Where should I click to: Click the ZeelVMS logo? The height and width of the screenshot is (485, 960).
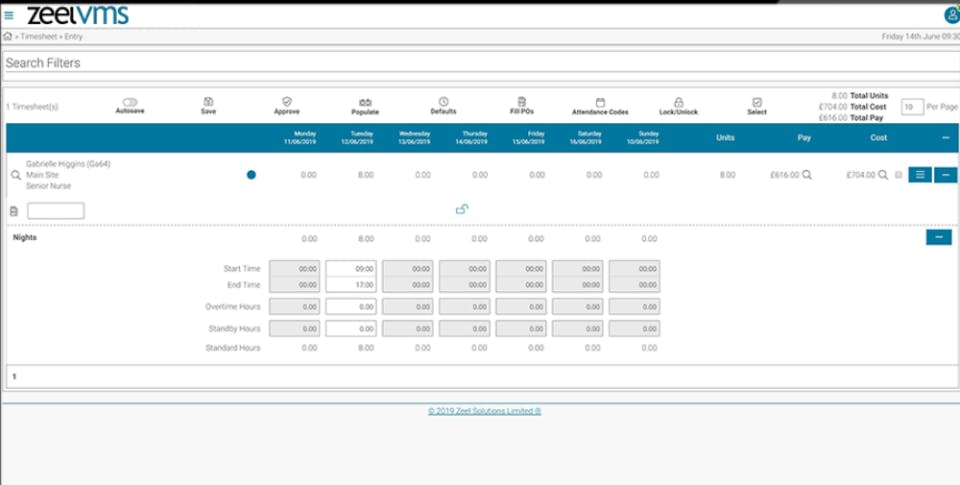[78, 15]
